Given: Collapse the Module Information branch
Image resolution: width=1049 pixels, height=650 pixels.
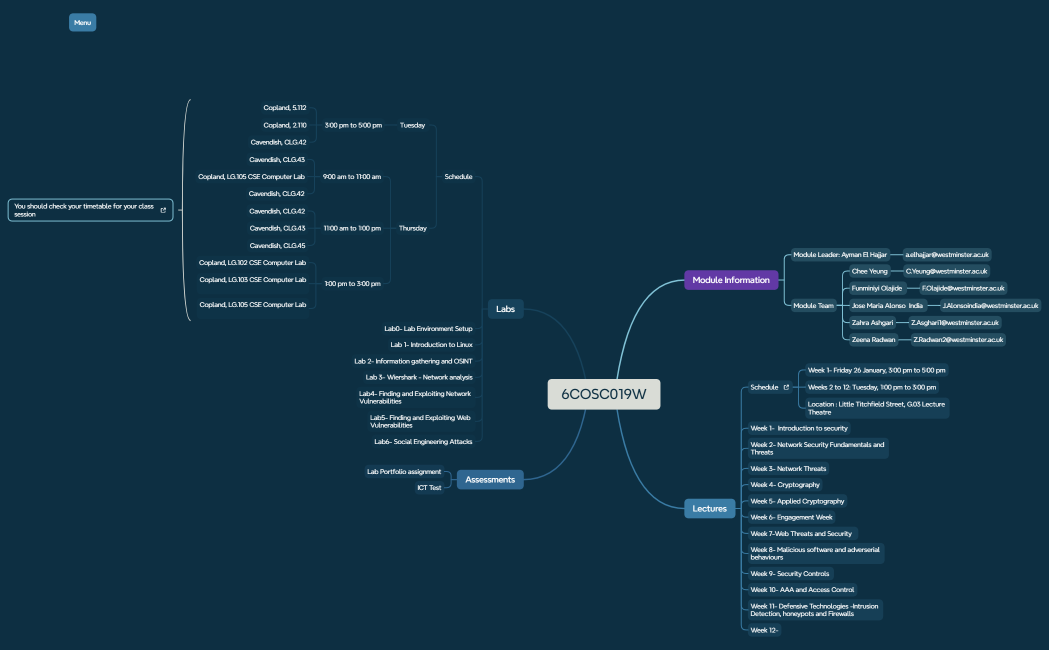Looking at the screenshot, I should point(731,280).
